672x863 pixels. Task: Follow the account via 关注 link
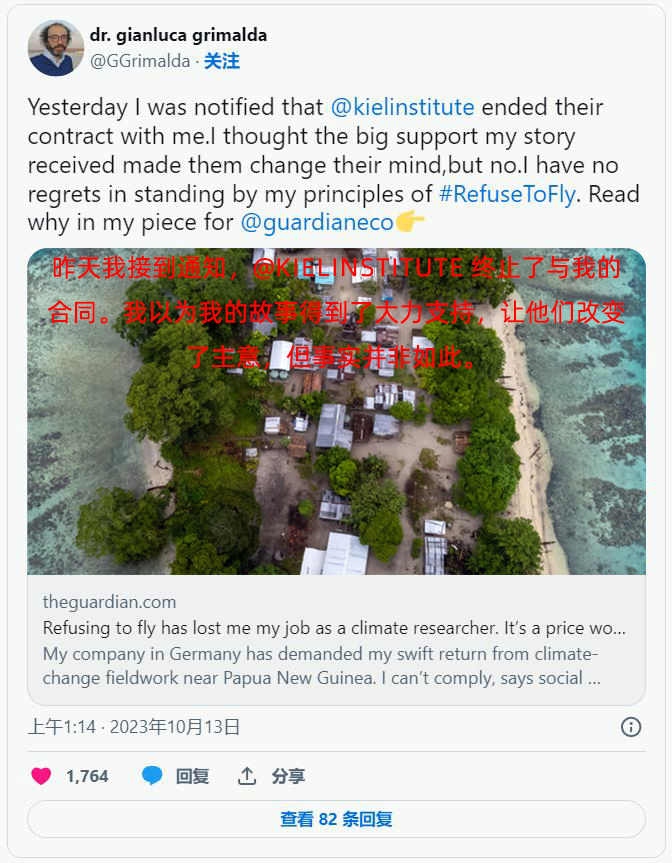[x=222, y=61]
